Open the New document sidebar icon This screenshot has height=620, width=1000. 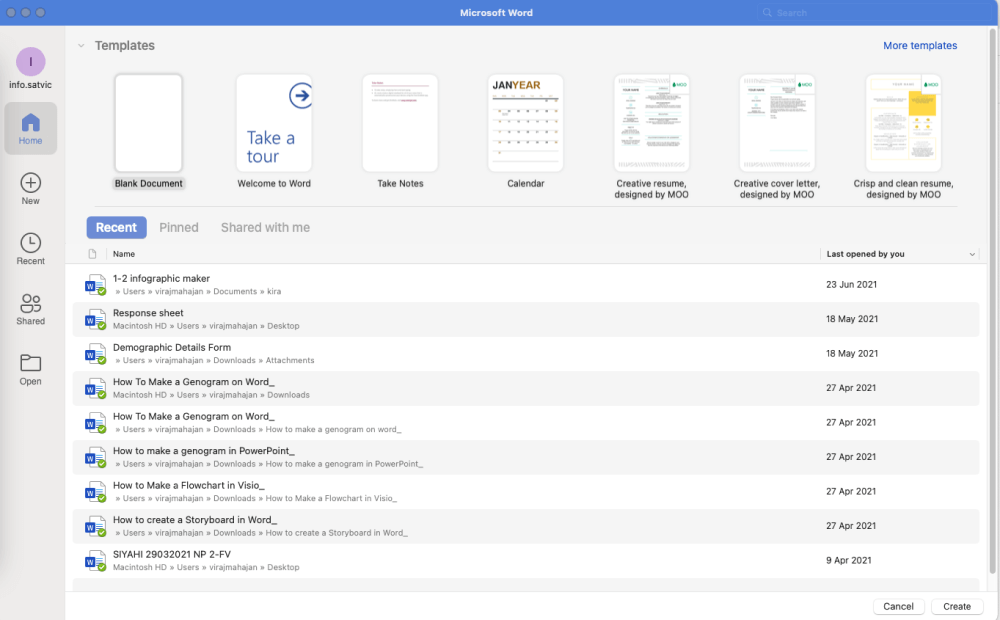click(x=31, y=183)
